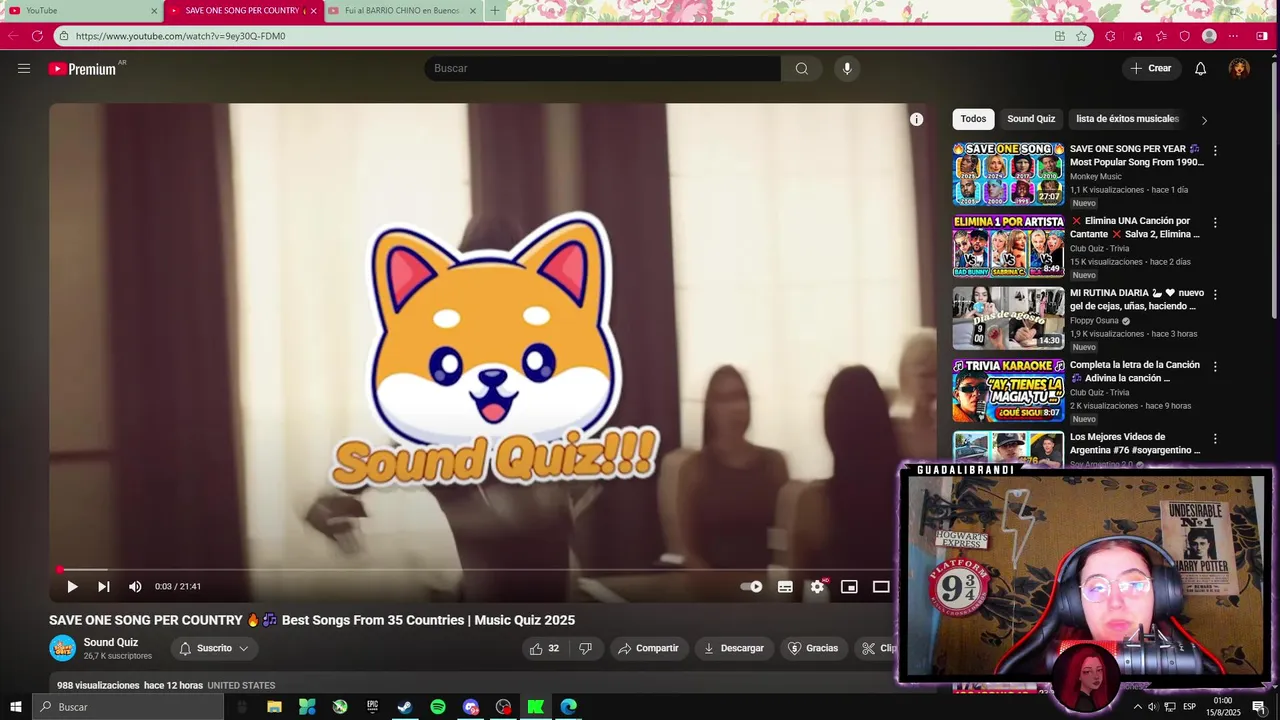Click the Compartir share button

pyautogui.click(x=648, y=648)
